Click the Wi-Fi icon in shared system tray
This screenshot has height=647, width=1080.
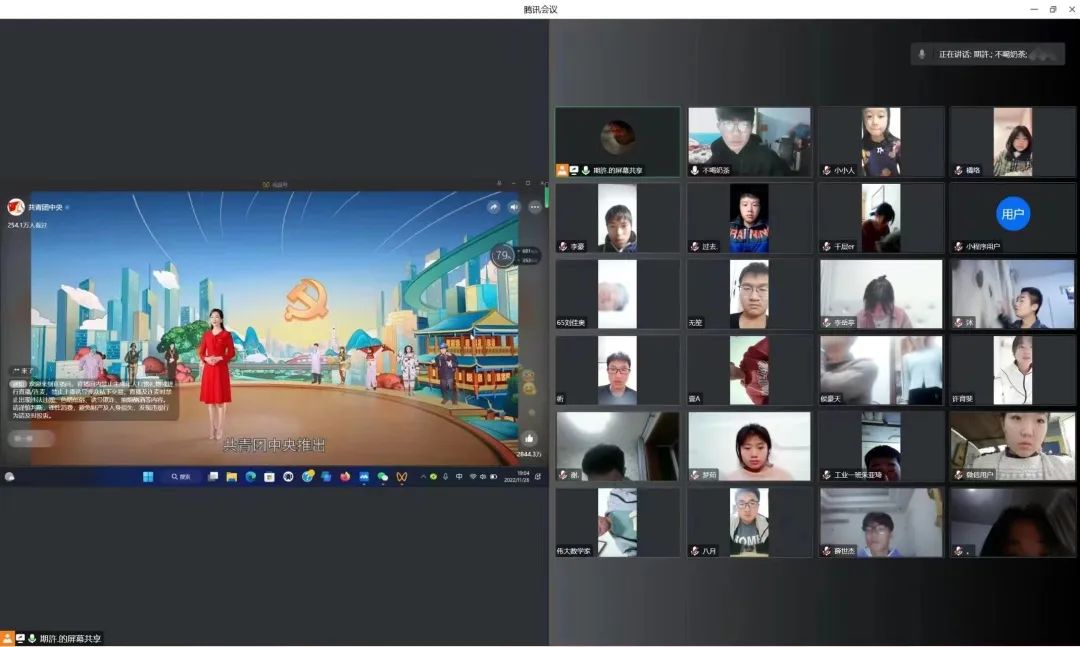tap(472, 477)
